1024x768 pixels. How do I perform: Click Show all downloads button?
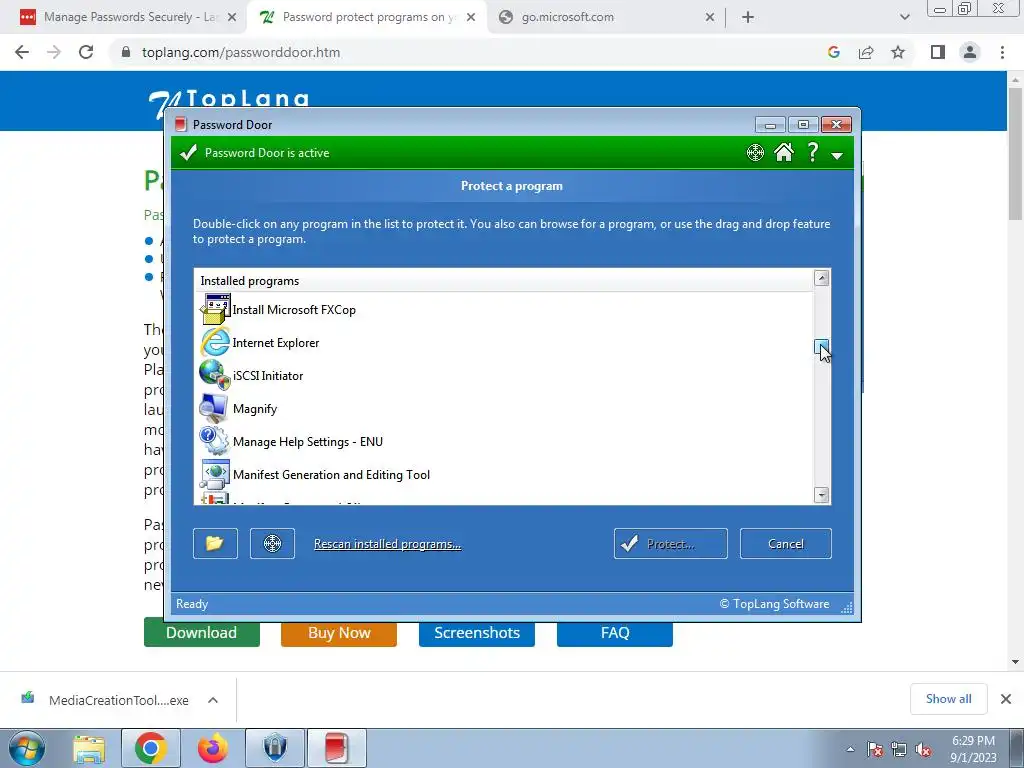coord(948,699)
